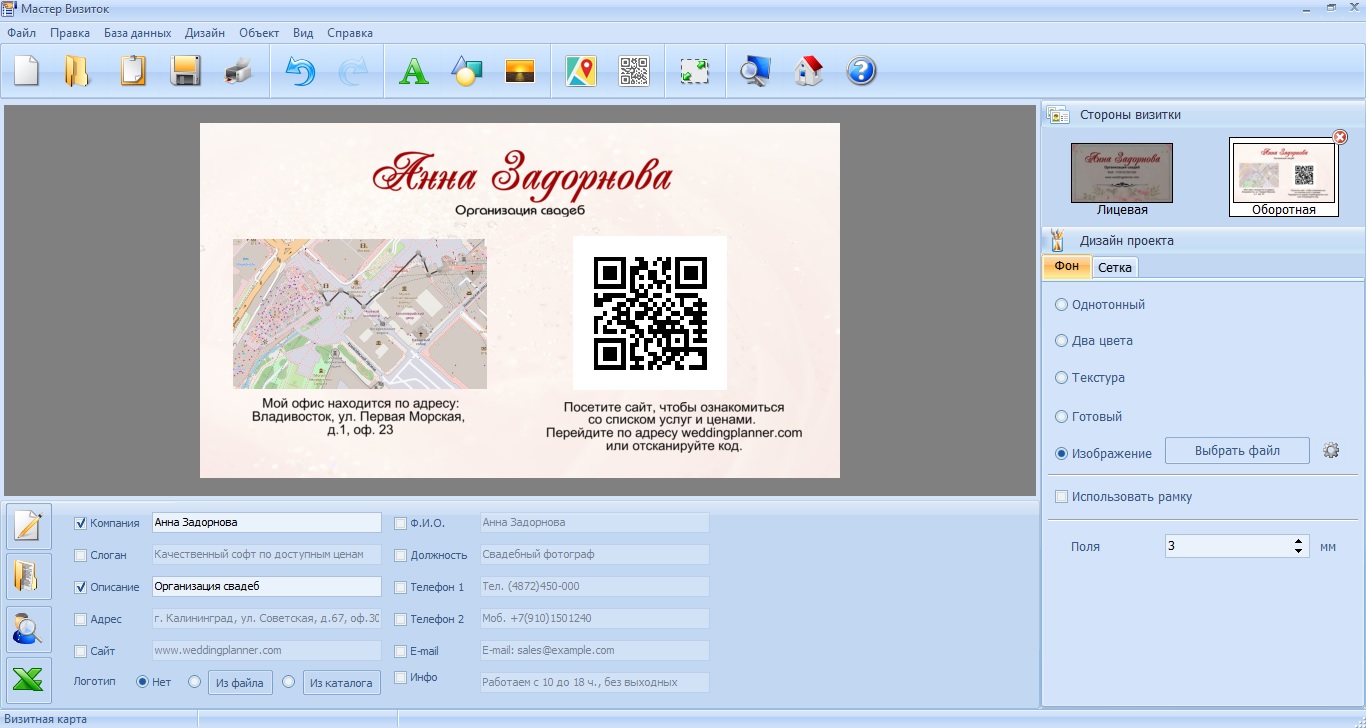Open the Объект menu
Image resolution: width=1366 pixels, height=728 pixels.
pyautogui.click(x=259, y=32)
